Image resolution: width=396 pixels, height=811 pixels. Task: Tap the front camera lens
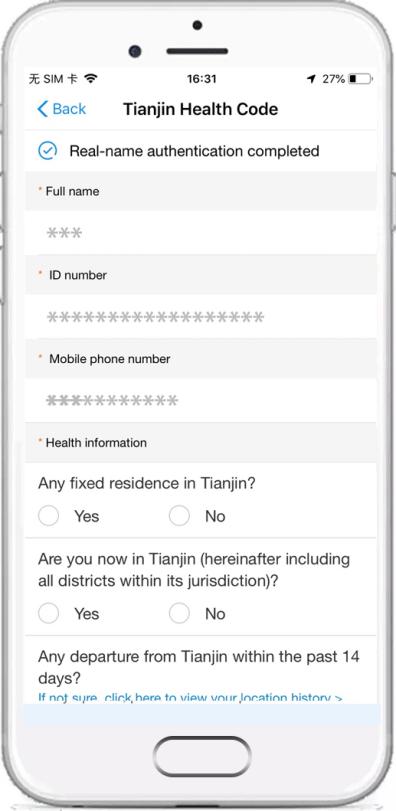[x=135, y=51]
